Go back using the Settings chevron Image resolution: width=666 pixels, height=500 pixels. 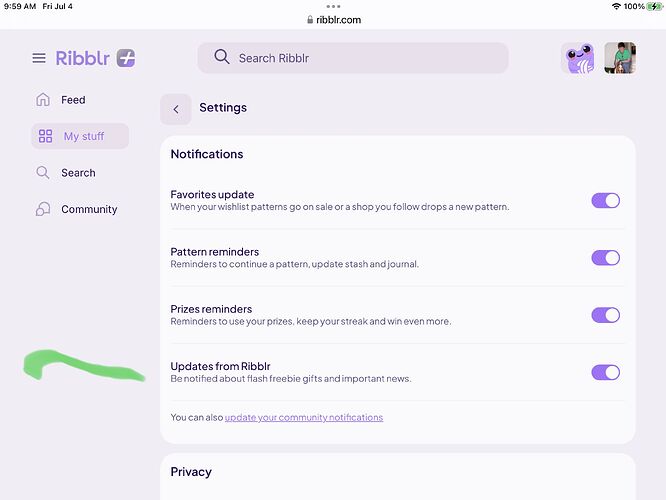(176, 109)
